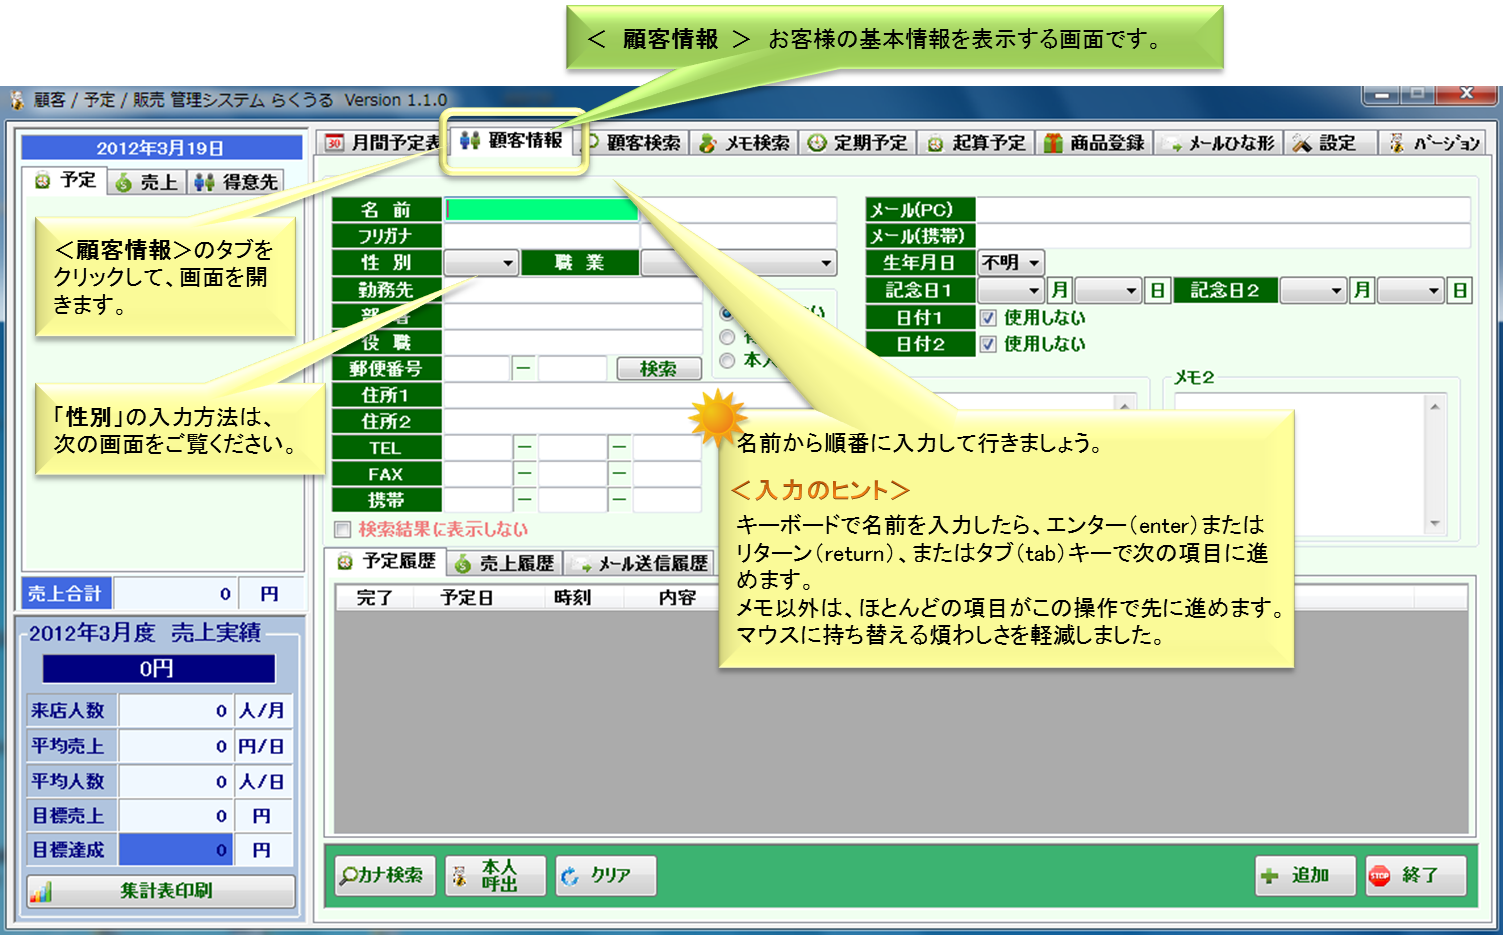Click the green plus icon on 追加

tap(1270, 876)
